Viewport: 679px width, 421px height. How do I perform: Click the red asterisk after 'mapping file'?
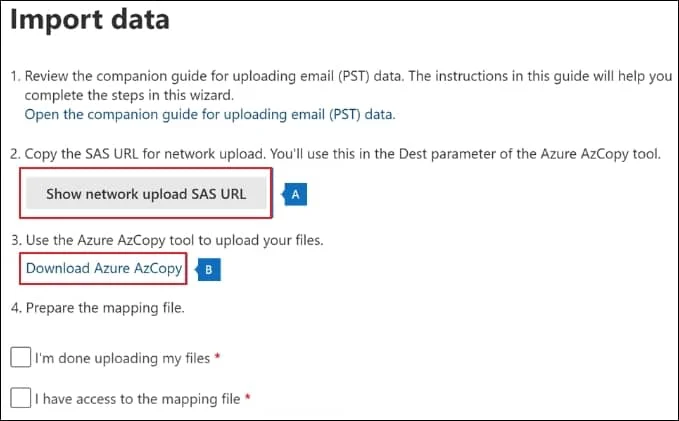(248, 397)
